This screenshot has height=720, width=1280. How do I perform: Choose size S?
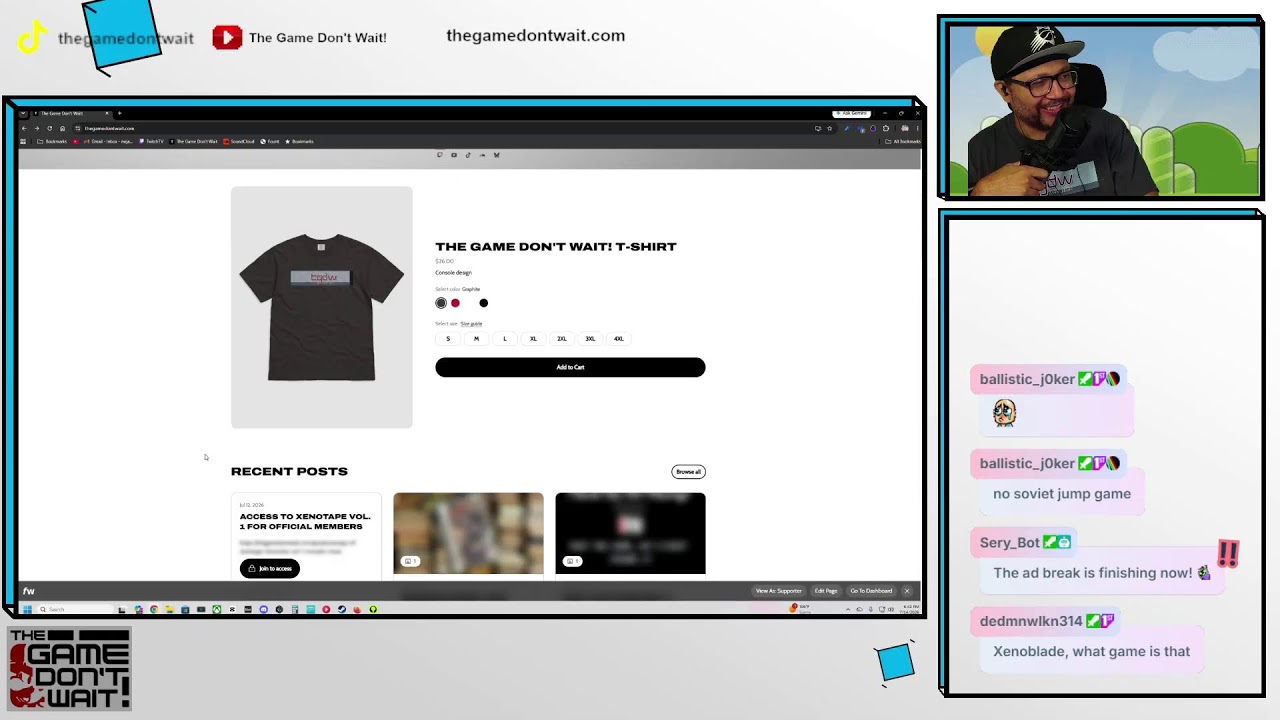click(x=448, y=339)
